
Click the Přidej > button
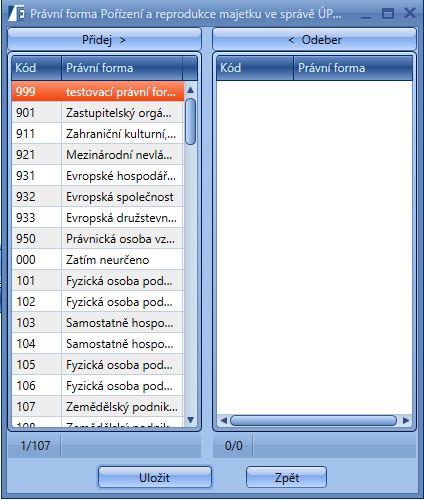click(104, 40)
